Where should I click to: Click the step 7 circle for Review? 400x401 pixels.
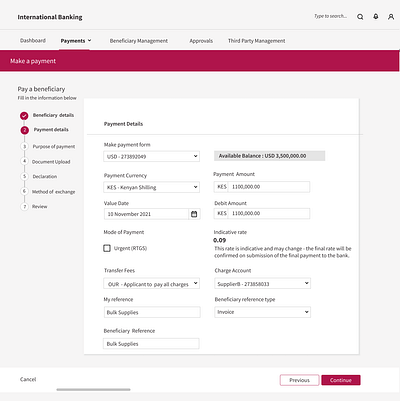[24, 206]
